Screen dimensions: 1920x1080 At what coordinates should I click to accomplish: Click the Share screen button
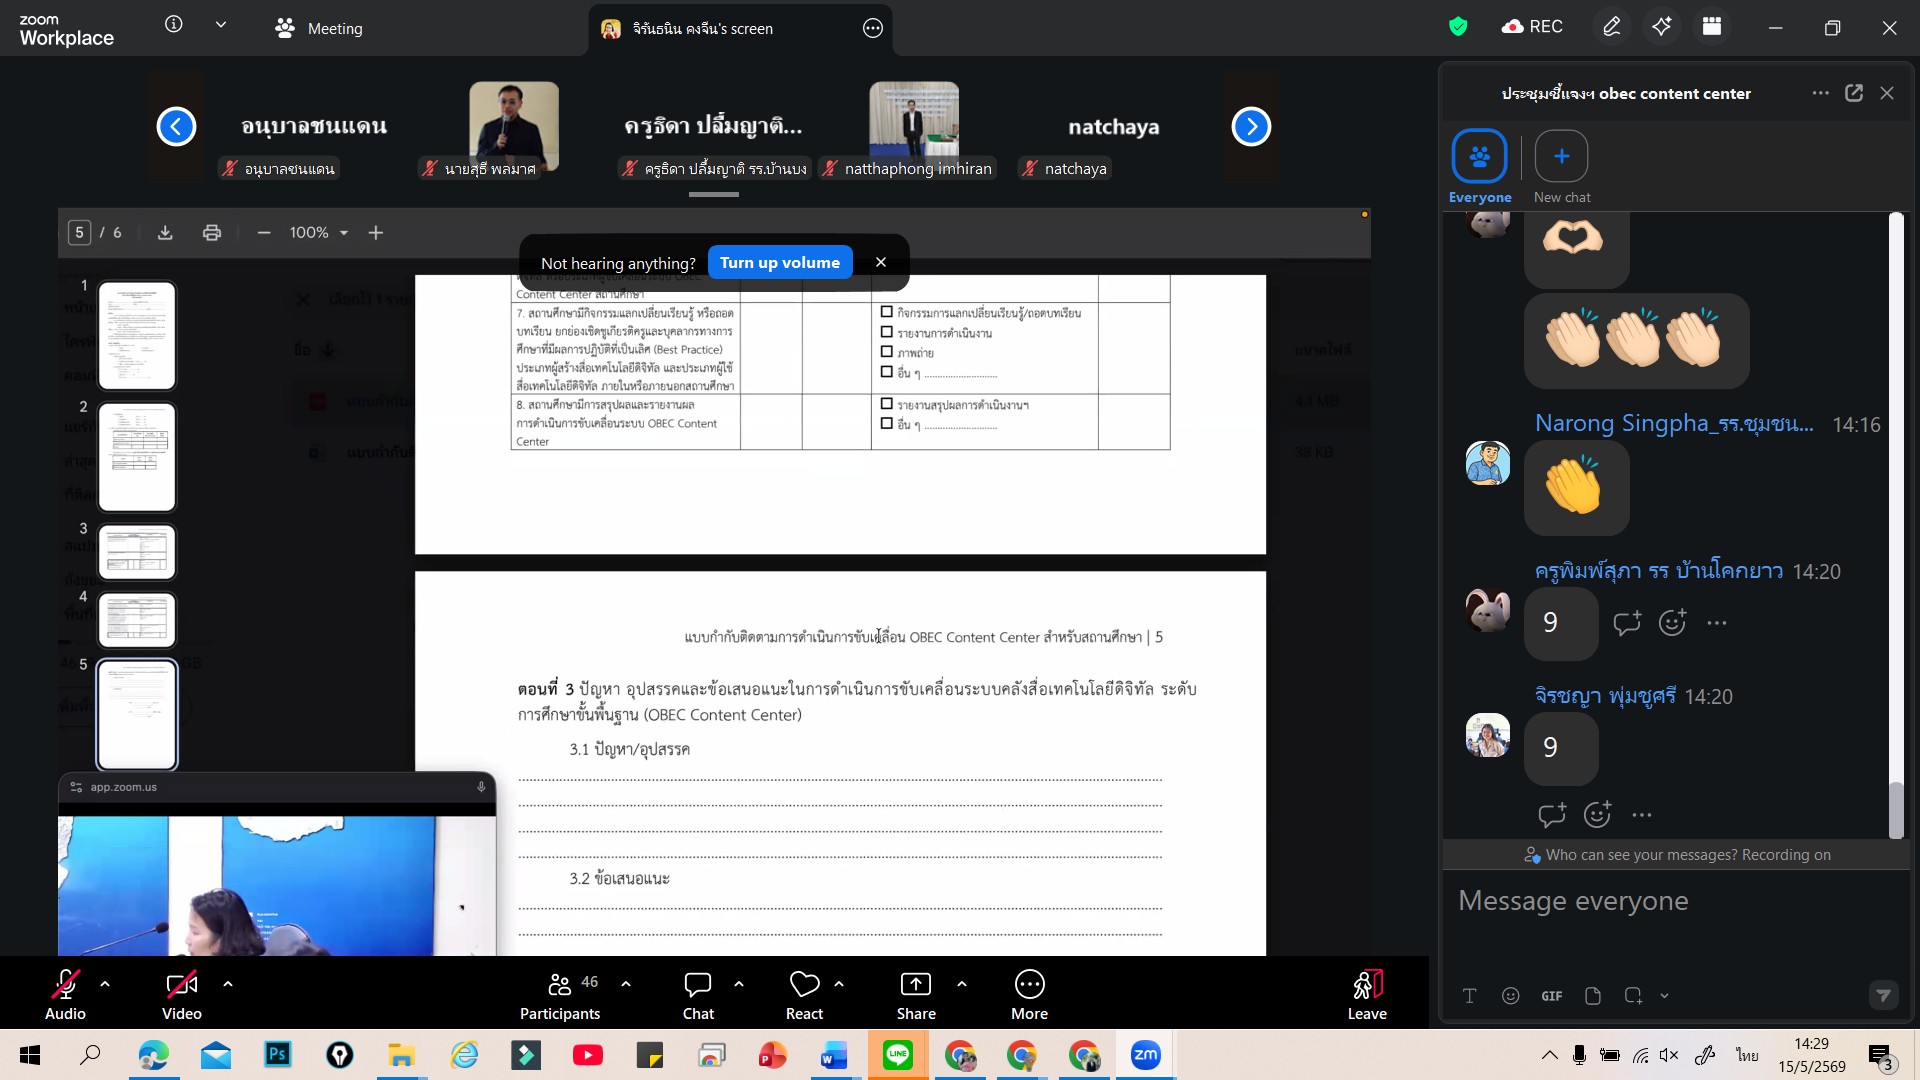point(916,994)
